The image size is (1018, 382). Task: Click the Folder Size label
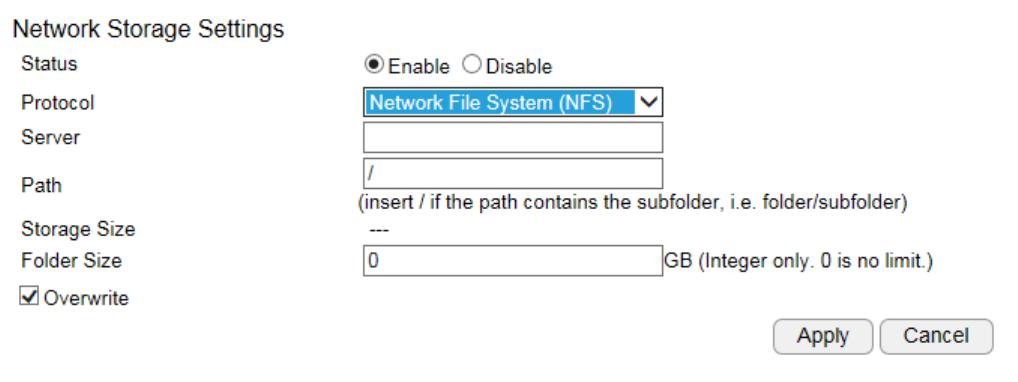(71, 261)
